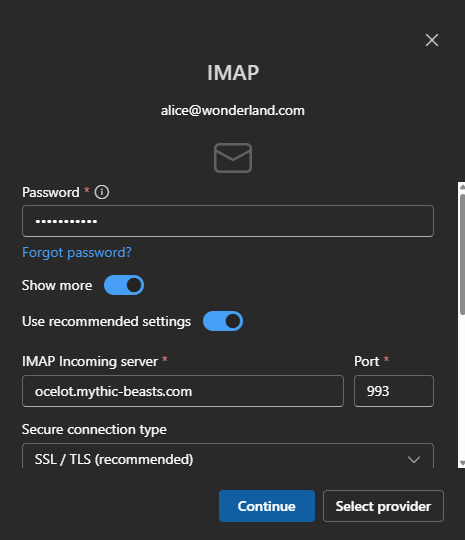Click the scrollbar up arrow

coord(462,187)
